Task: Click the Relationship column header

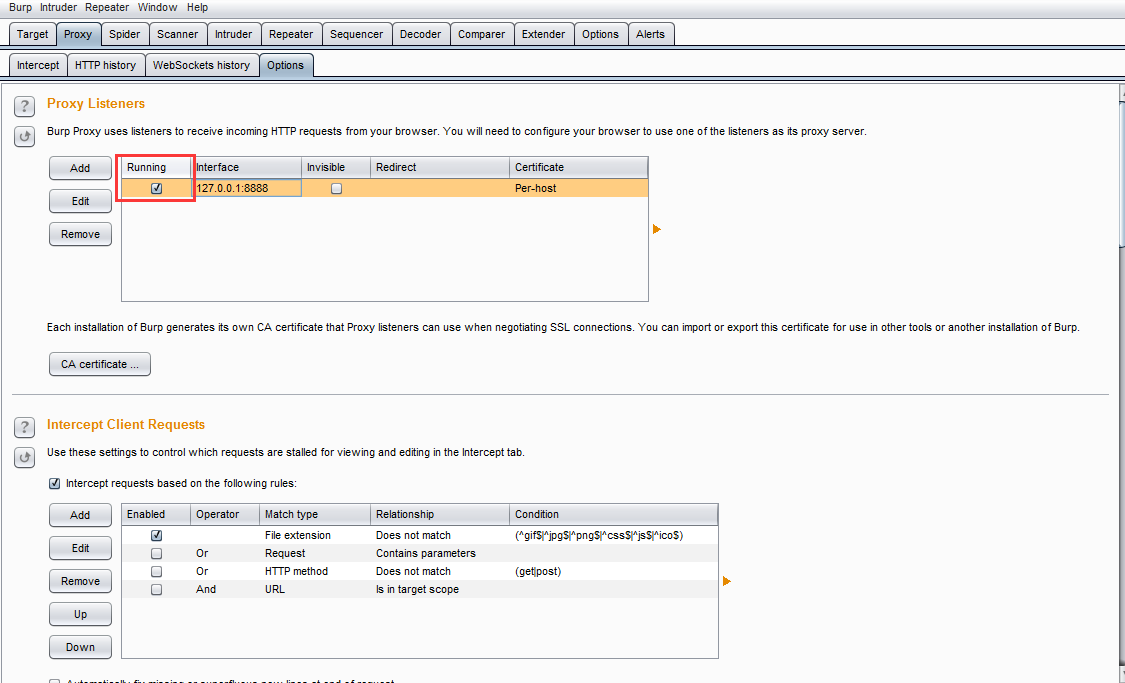Action: (440, 514)
